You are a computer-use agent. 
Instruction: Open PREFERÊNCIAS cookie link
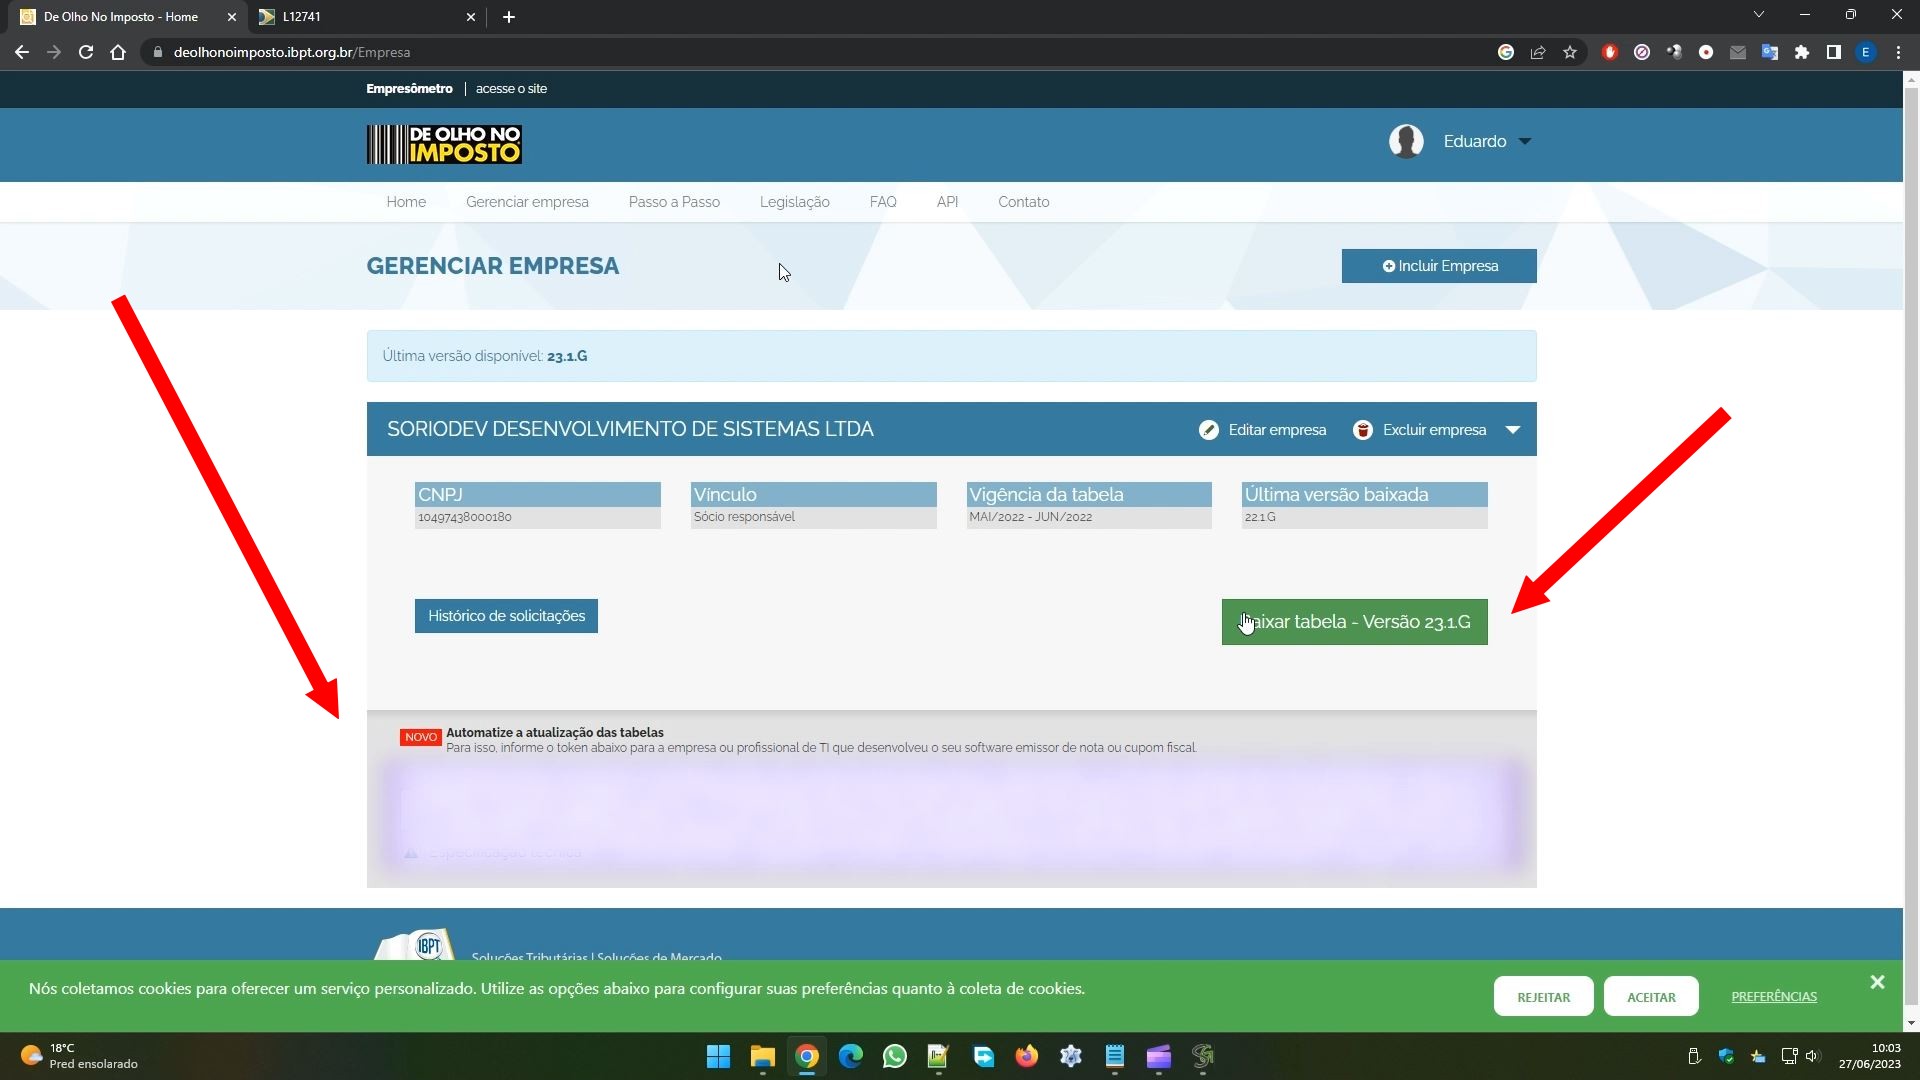pos(1774,997)
